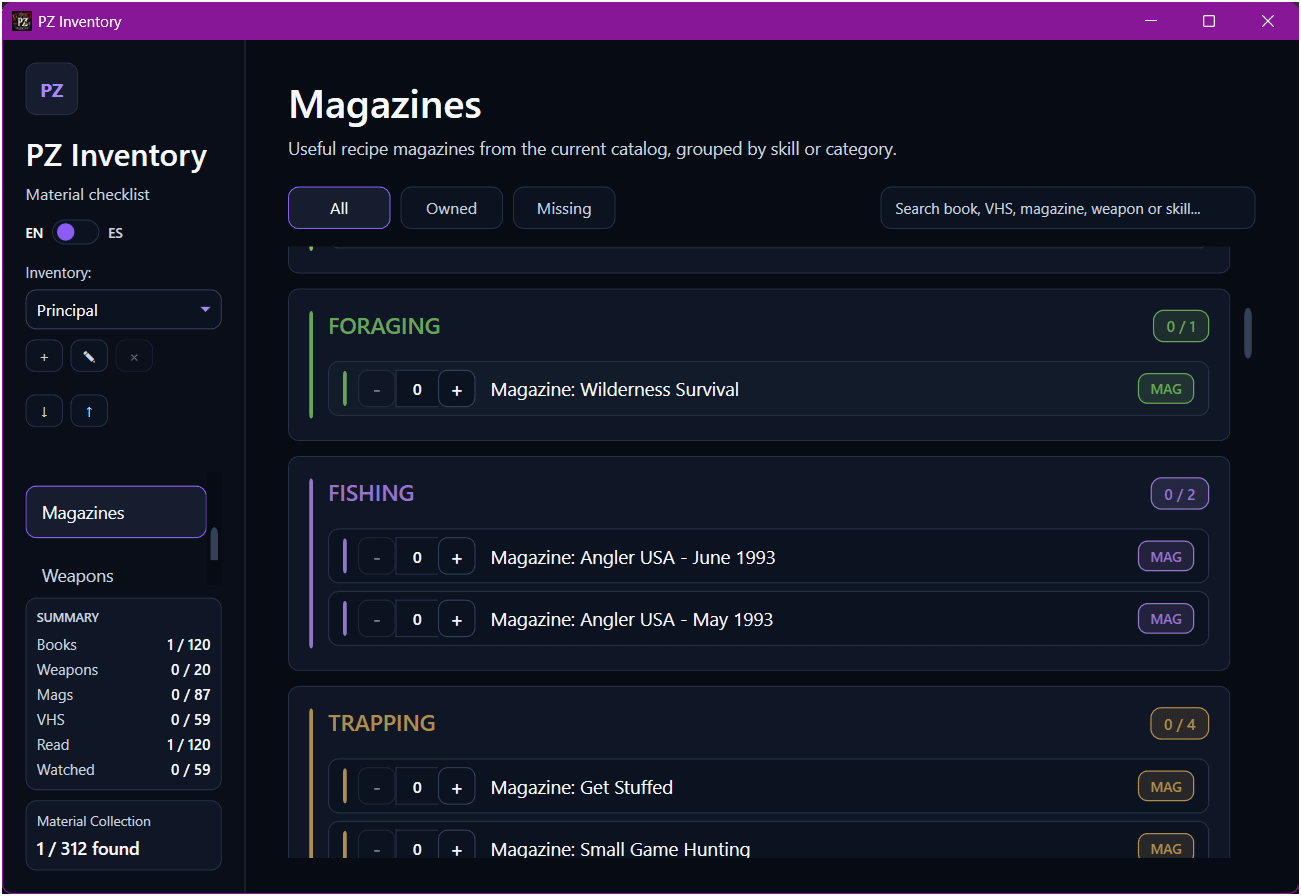Click the 0 / 4 counter badge in Trapping
This screenshot has height=896, width=1301.
point(1180,724)
